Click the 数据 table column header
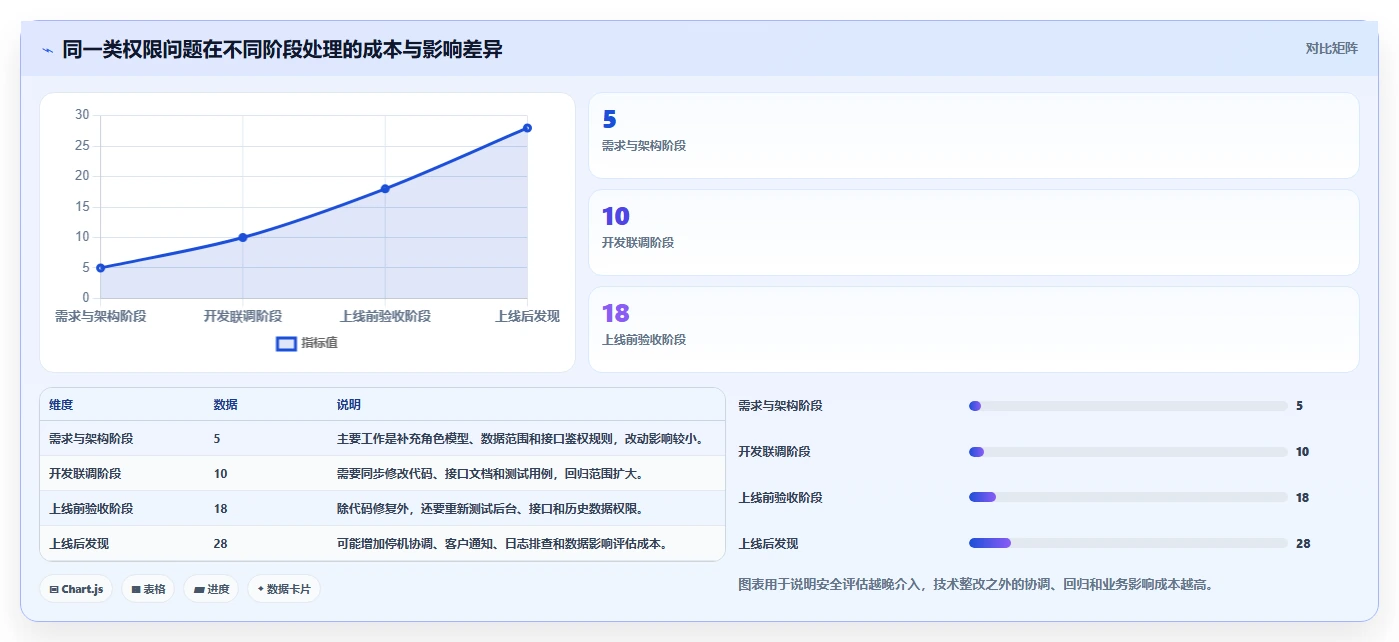The image size is (1399, 642). 226,405
